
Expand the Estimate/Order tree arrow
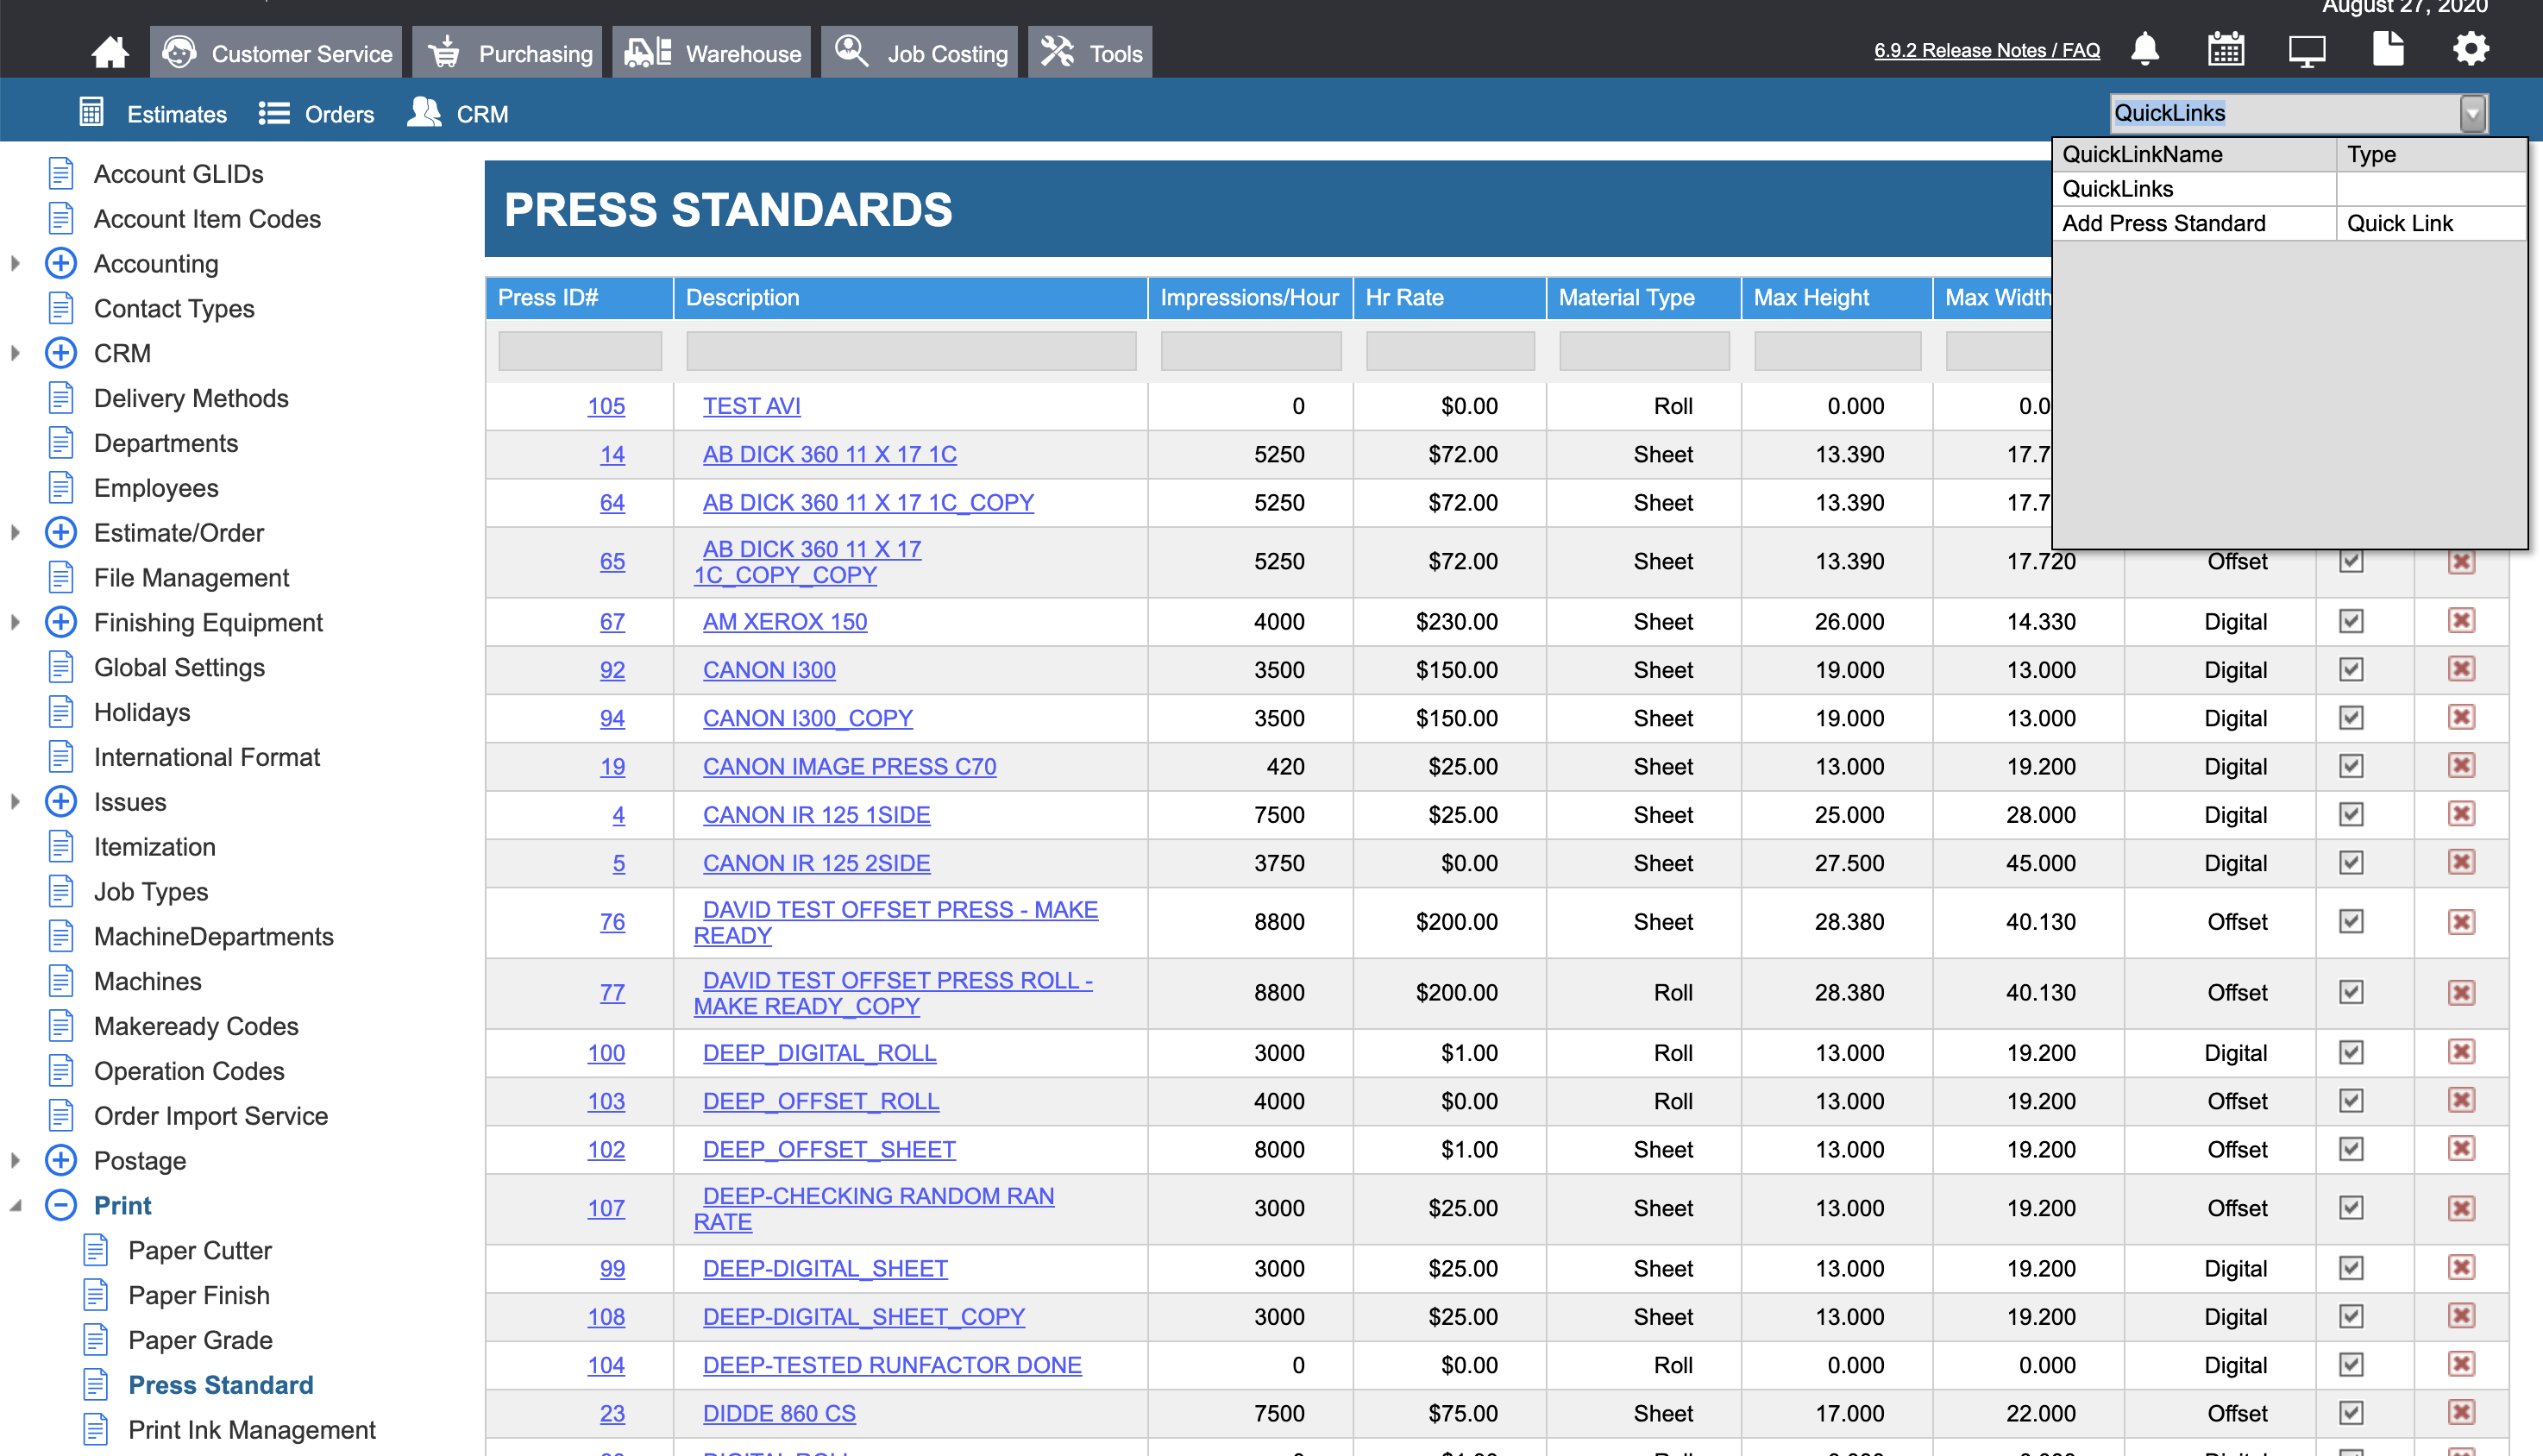15,532
